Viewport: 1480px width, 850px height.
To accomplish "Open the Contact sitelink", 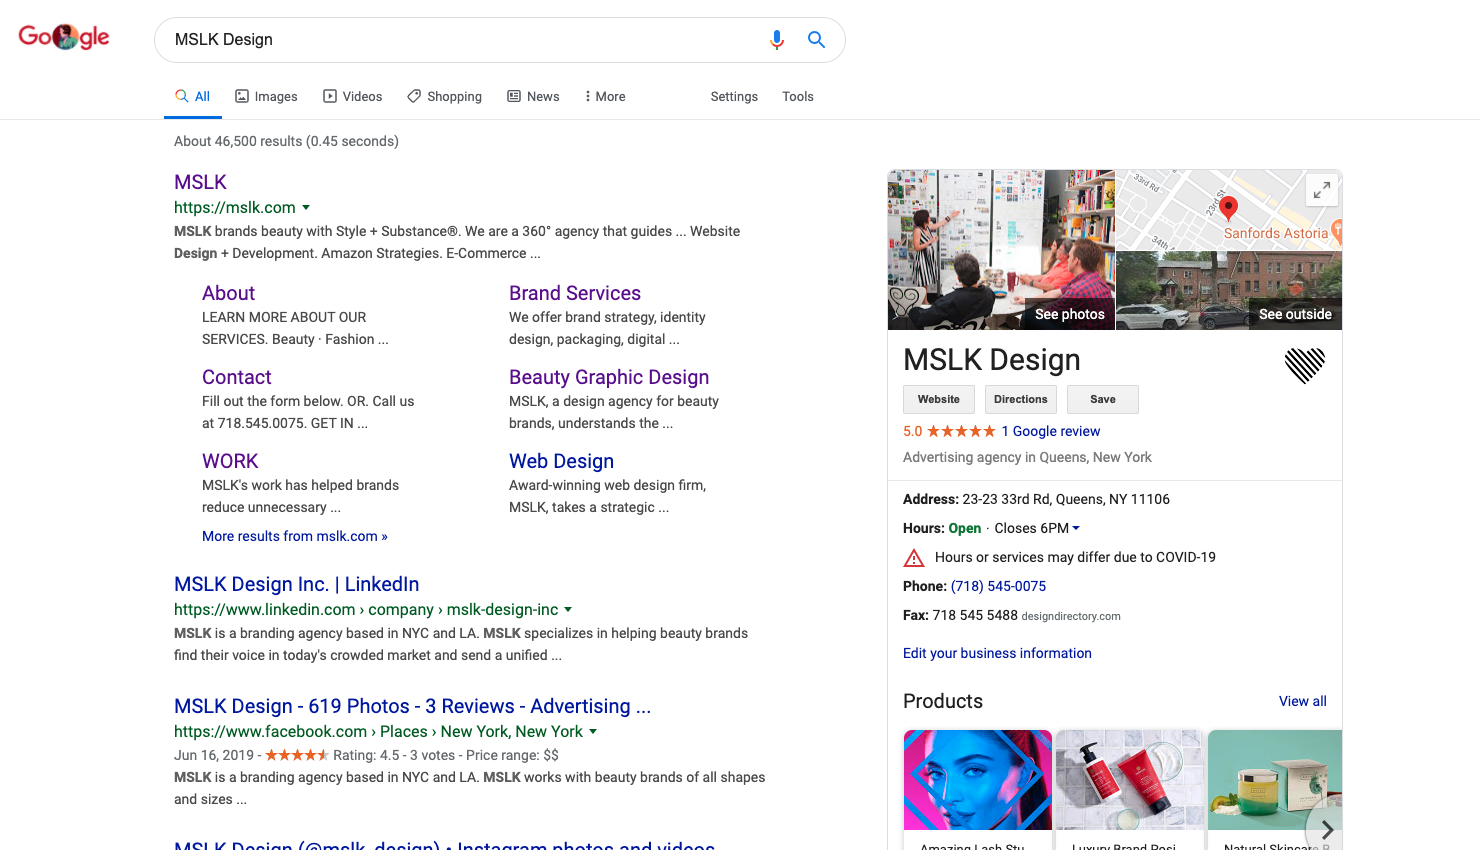I will [x=237, y=377].
